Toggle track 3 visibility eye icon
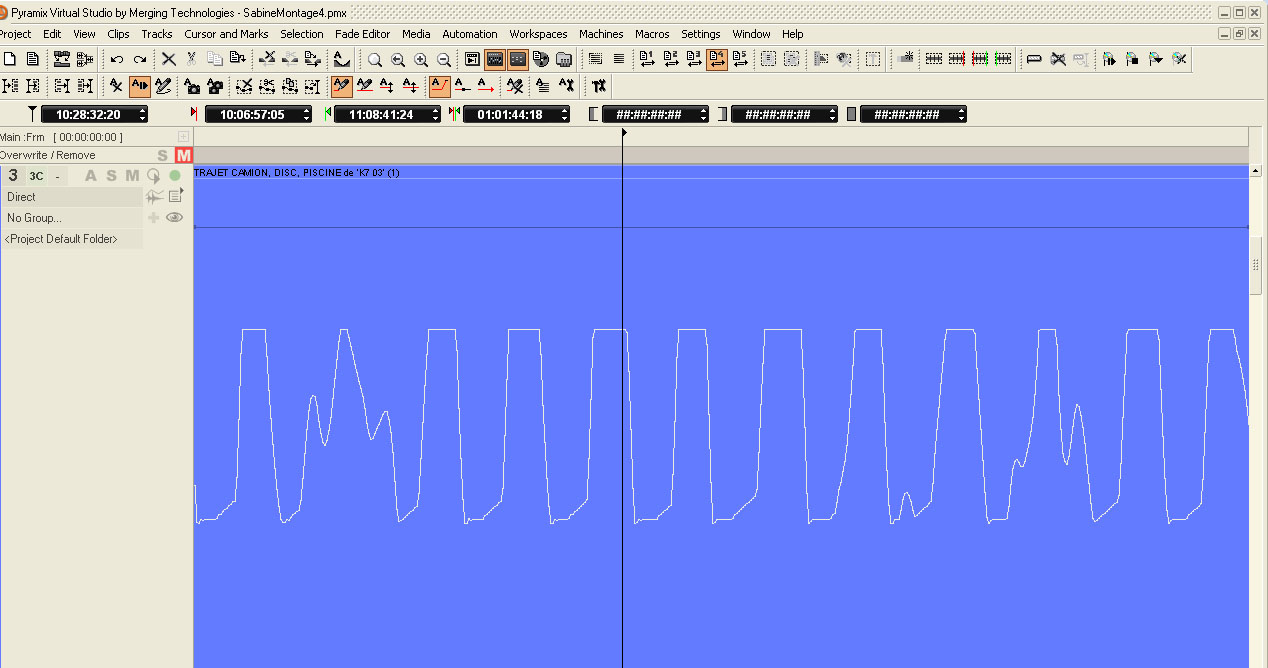 pyautogui.click(x=175, y=217)
